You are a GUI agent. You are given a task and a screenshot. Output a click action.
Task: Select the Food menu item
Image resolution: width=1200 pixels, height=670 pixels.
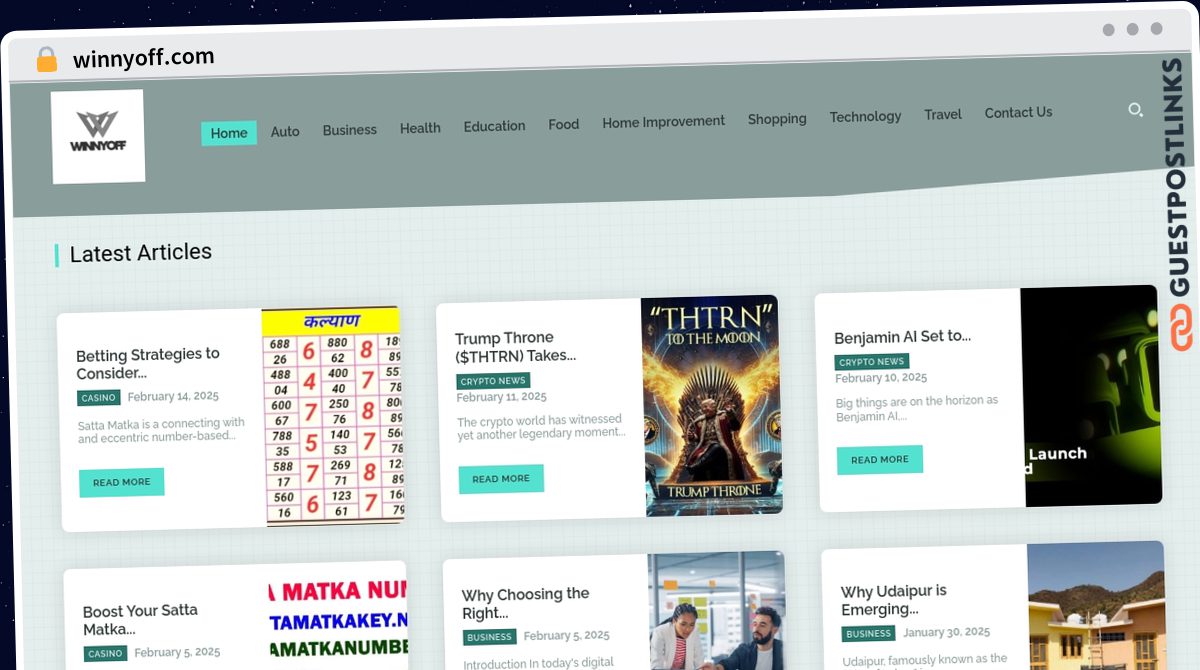pos(564,124)
